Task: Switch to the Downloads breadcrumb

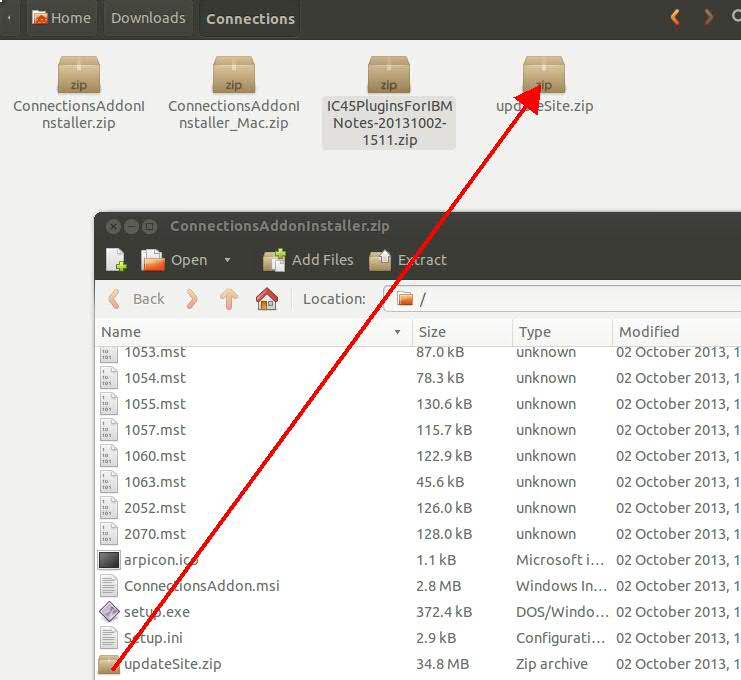Action: [148, 18]
